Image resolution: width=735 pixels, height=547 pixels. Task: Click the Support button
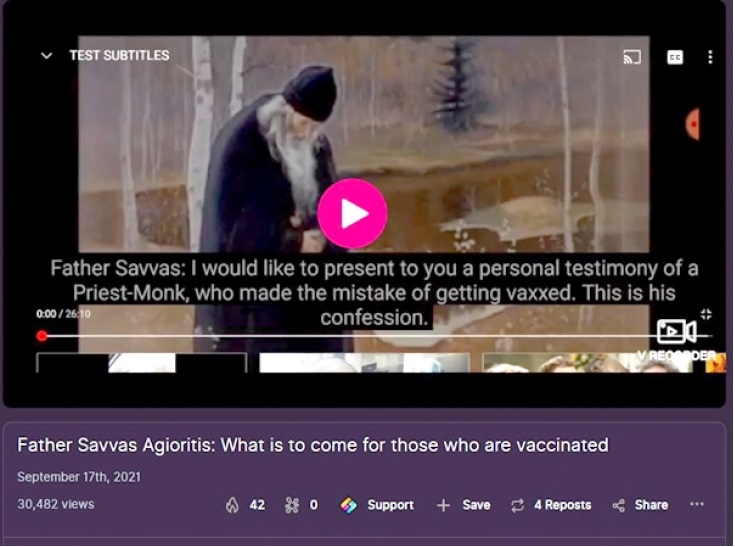pos(377,505)
